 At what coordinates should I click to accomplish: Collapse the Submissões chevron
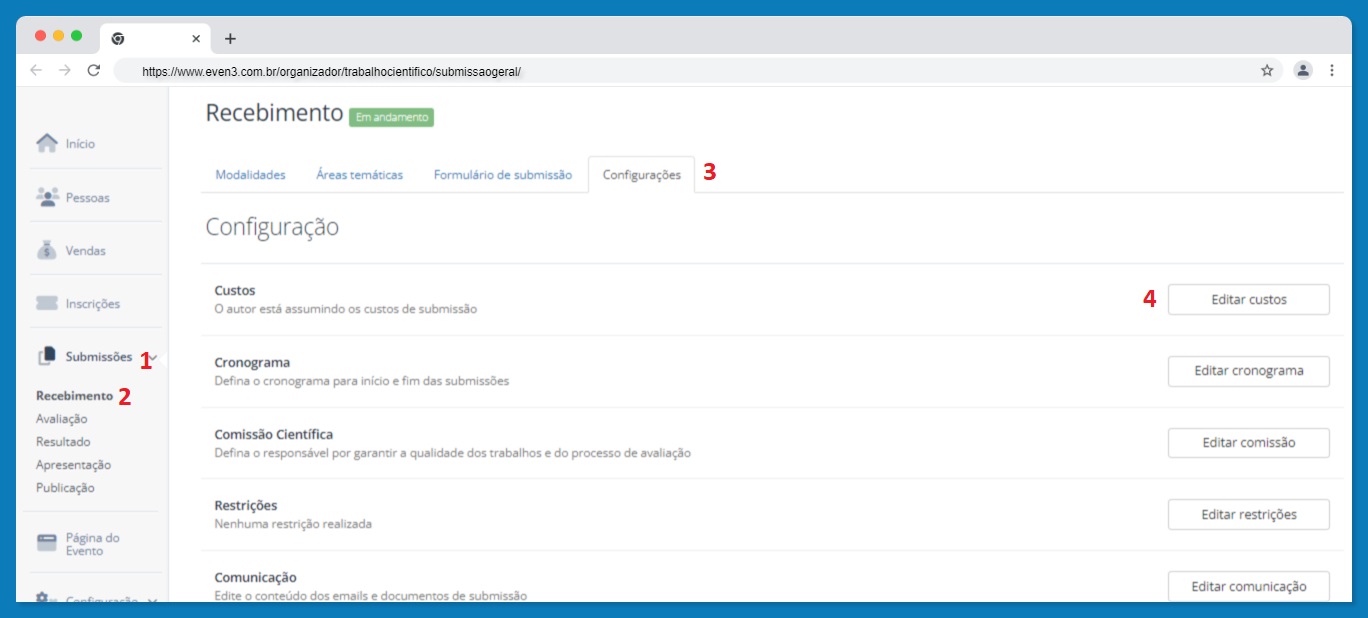(153, 357)
